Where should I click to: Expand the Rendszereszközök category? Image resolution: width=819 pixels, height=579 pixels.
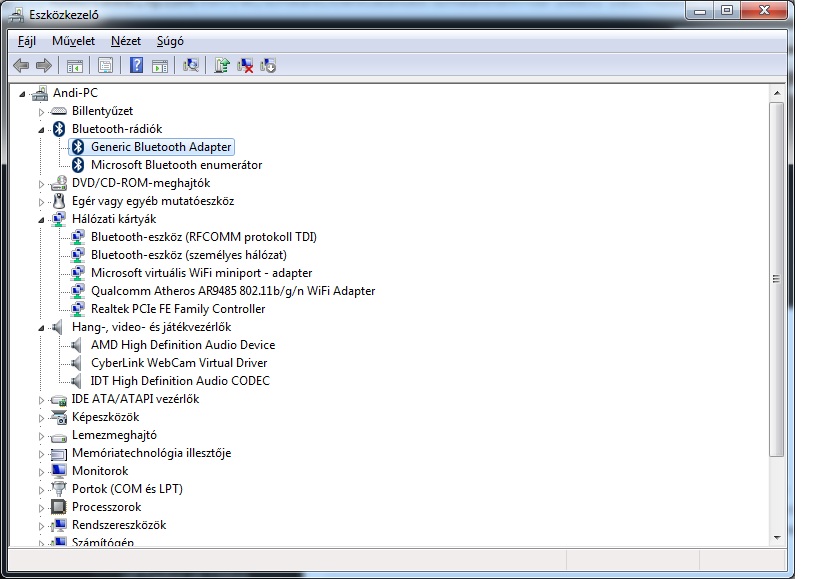coord(41,526)
